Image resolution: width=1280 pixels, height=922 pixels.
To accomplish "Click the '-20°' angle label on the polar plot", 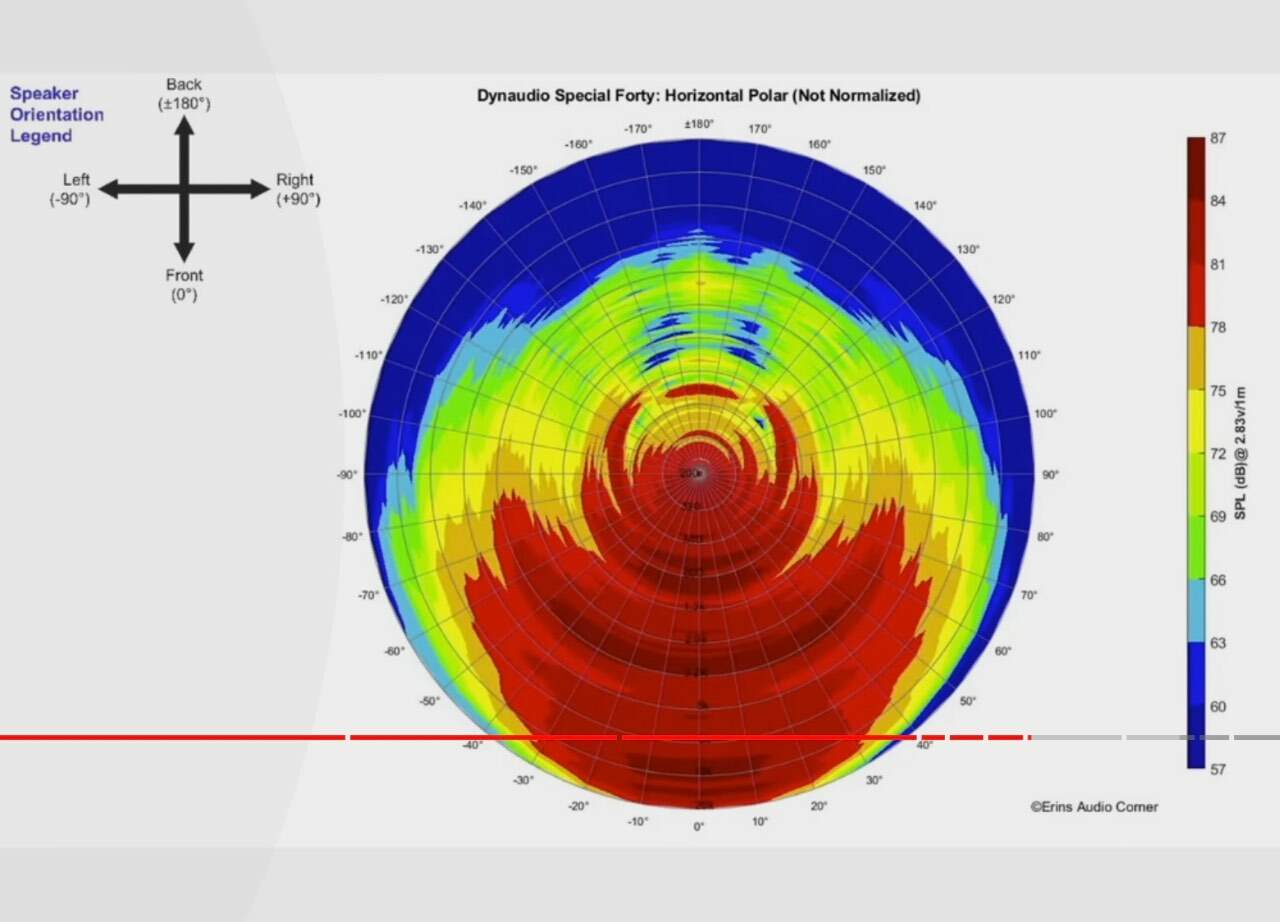I will click(578, 806).
